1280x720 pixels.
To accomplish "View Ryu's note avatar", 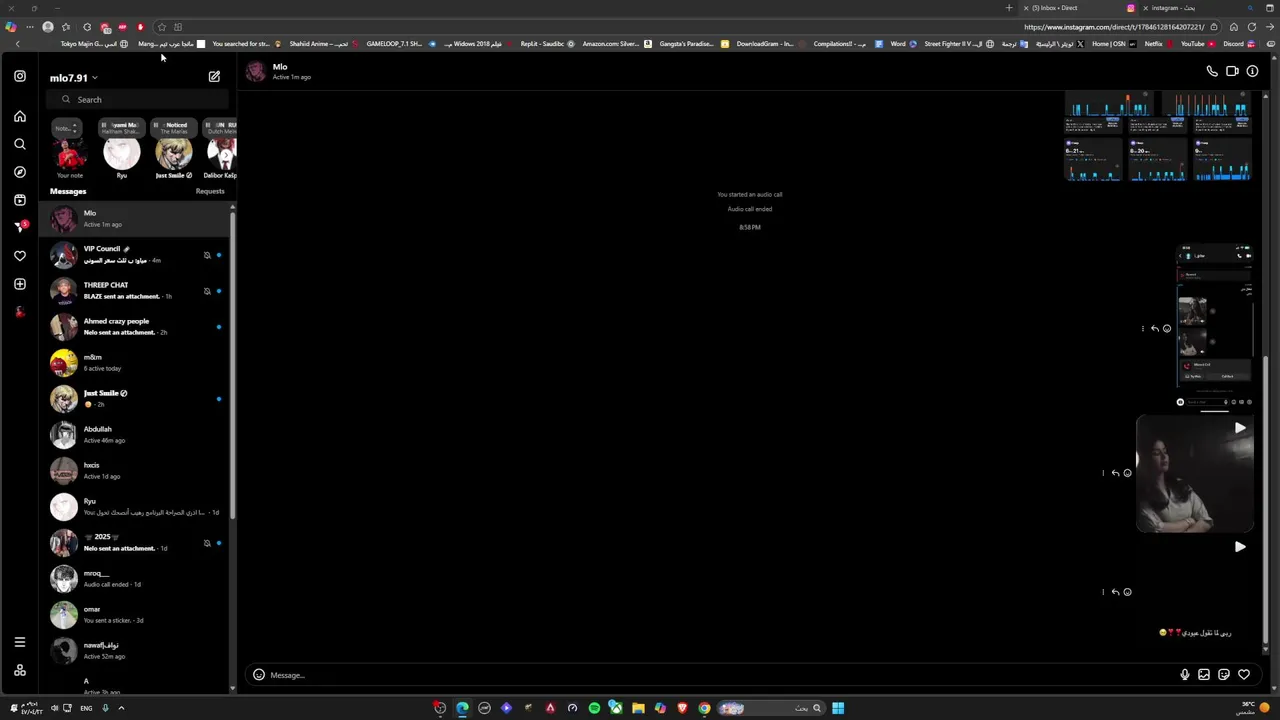I will [x=122, y=154].
